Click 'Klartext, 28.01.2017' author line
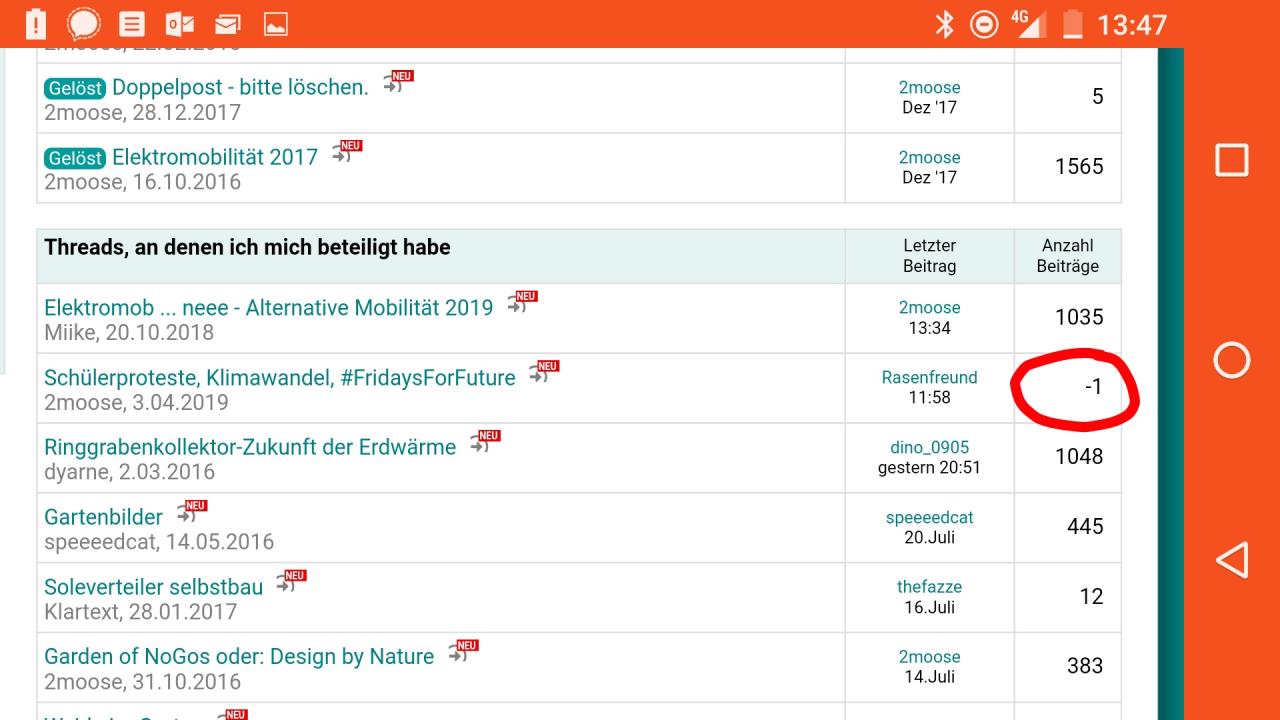This screenshot has height=720, width=1280. pyautogui.click(x=141, y=612)
